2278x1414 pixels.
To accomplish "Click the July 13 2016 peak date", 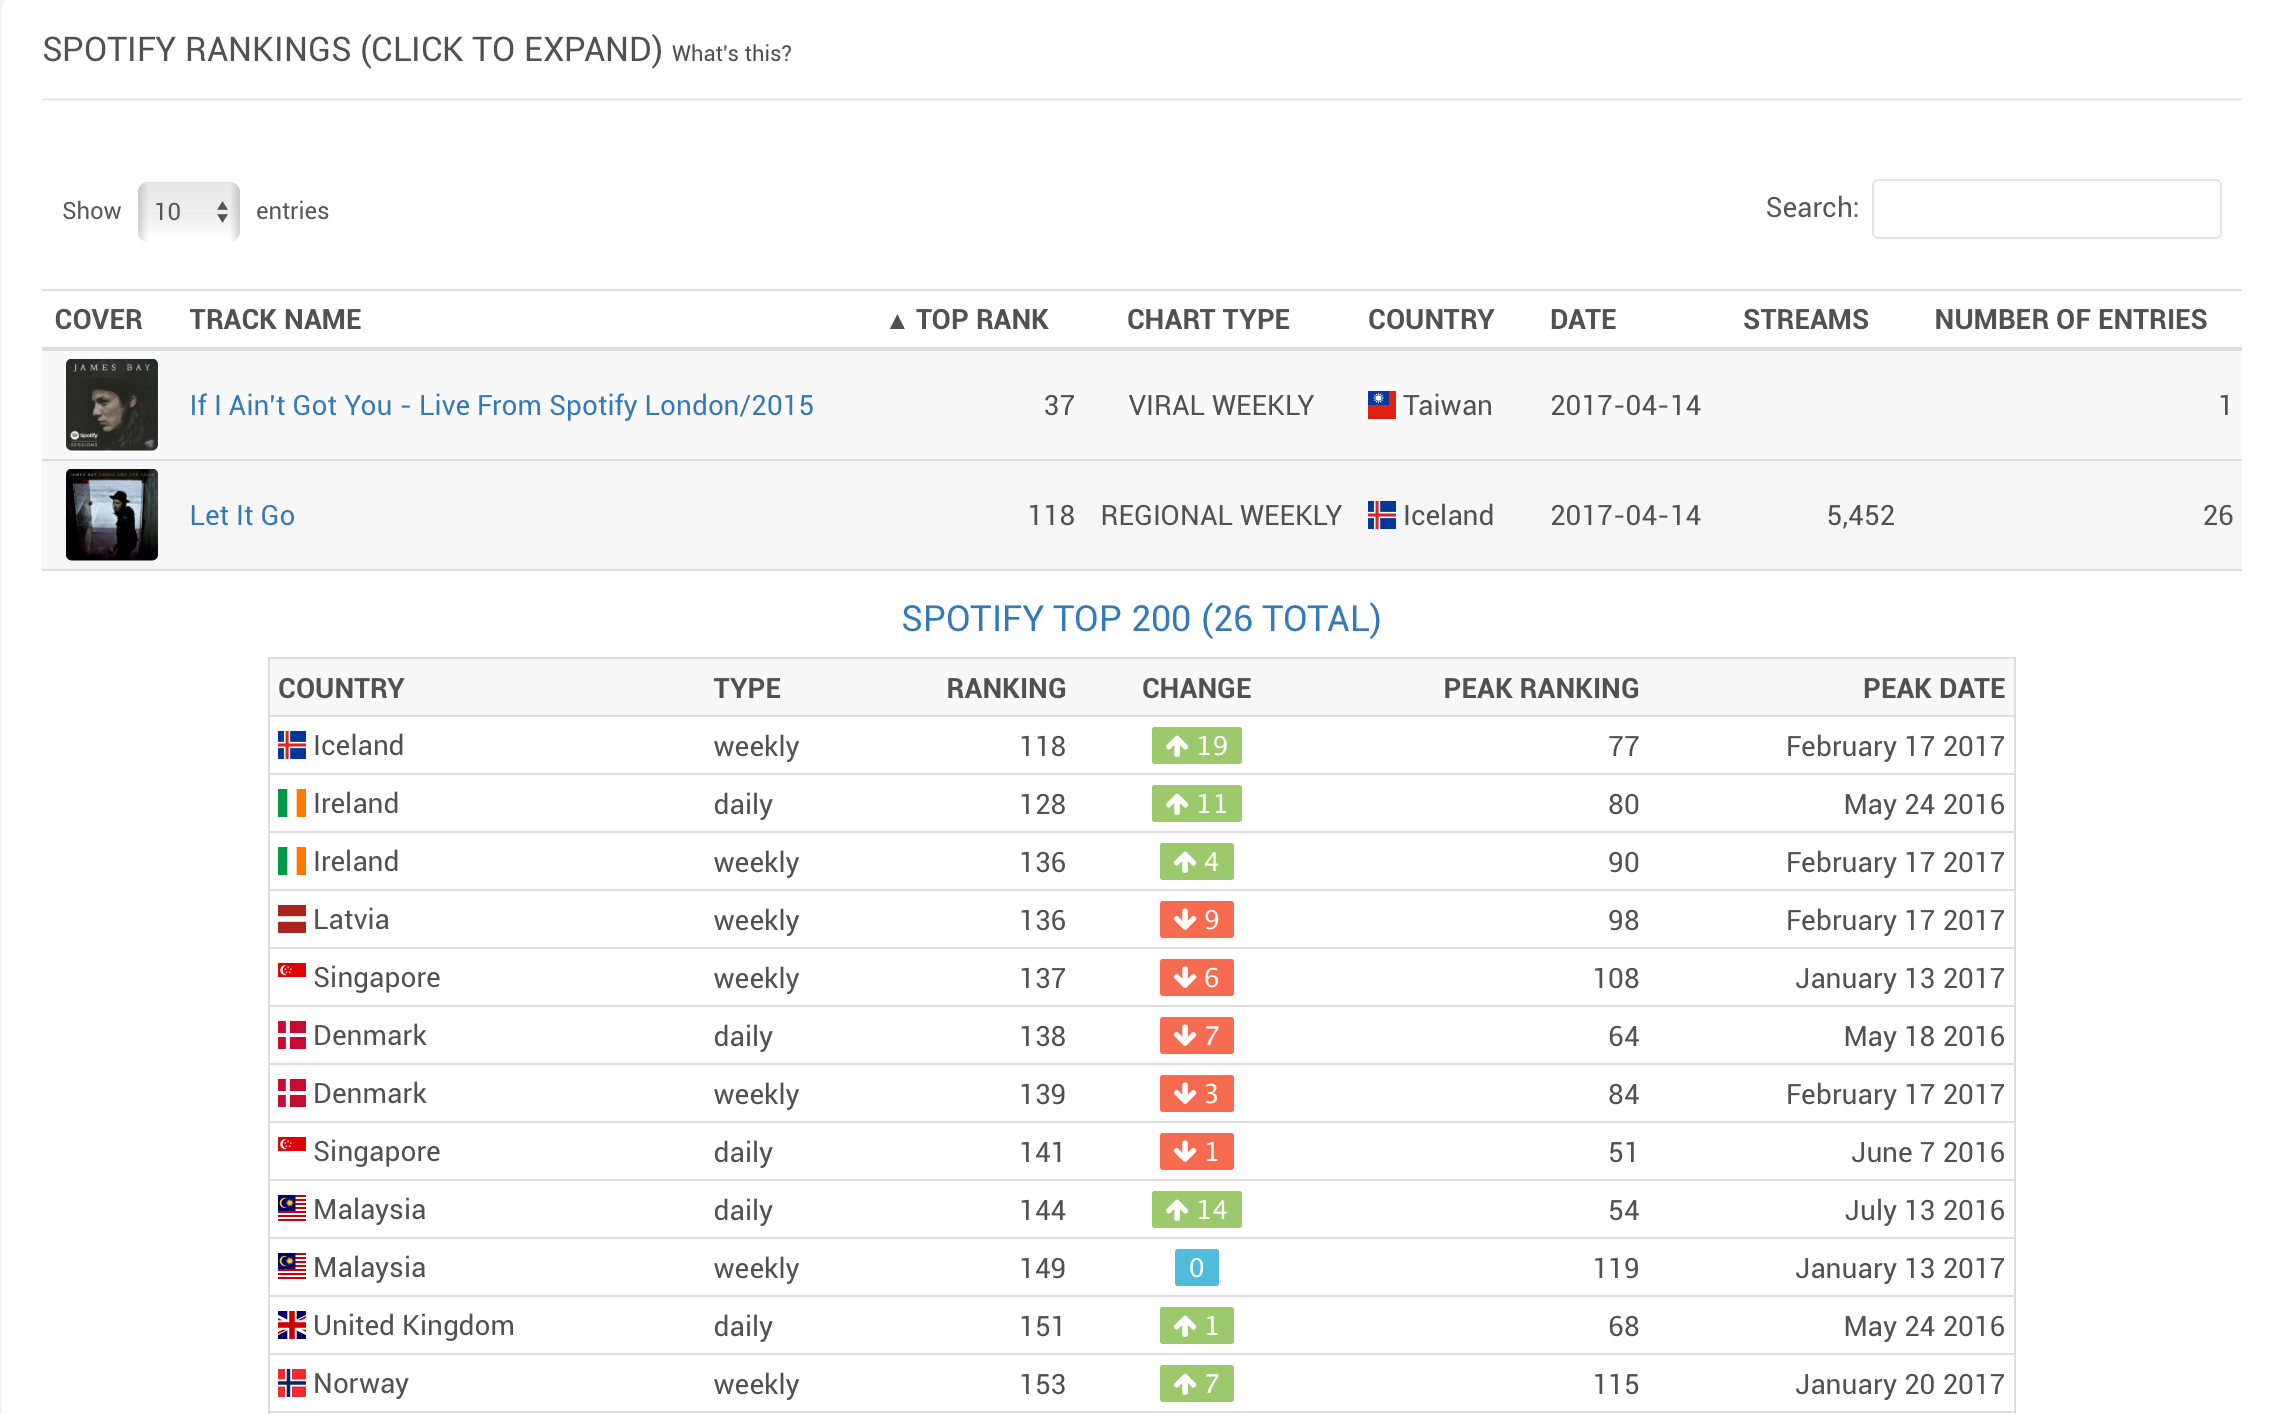I will coord(1924,1210).
